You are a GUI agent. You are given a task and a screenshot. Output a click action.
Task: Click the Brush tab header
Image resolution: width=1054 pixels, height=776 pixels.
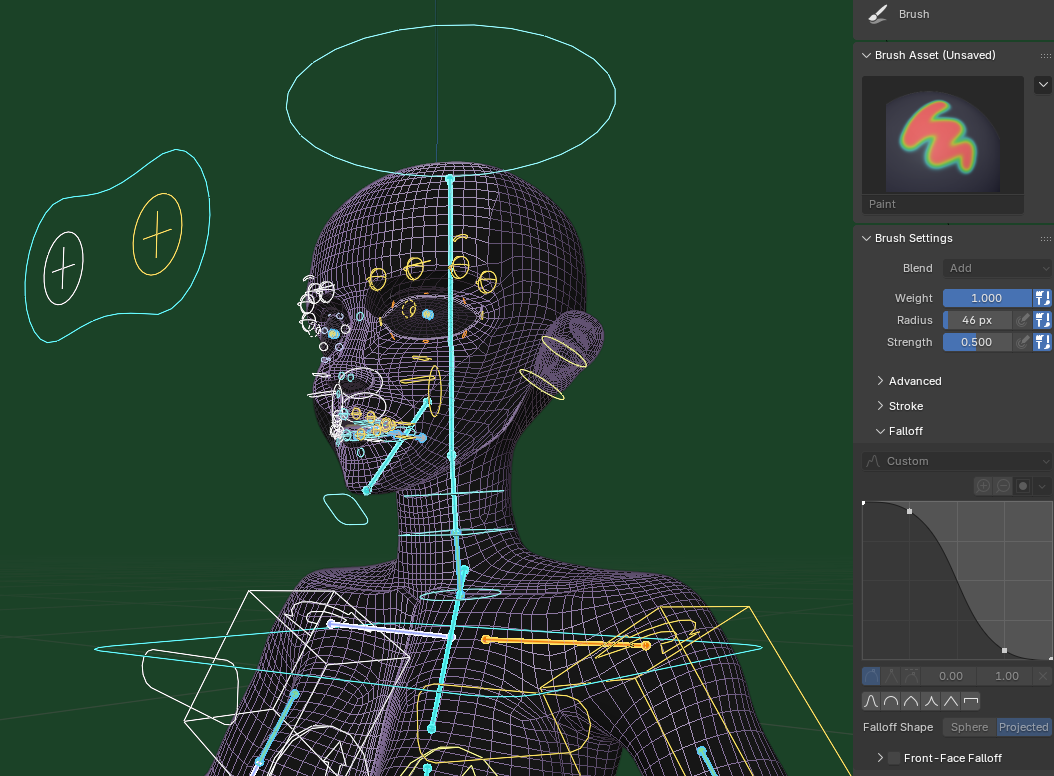click(913, 14)
